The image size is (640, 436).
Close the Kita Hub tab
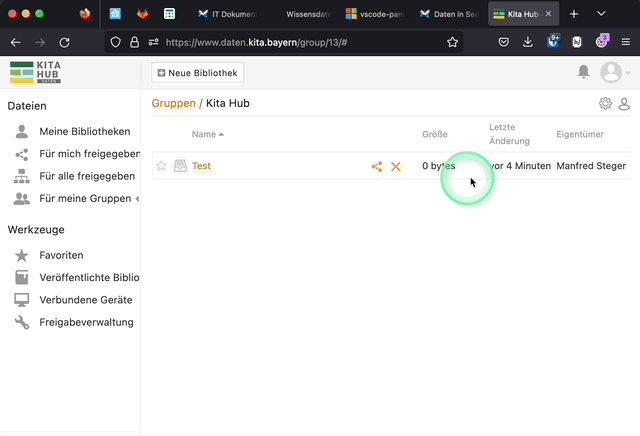(549, 14)
